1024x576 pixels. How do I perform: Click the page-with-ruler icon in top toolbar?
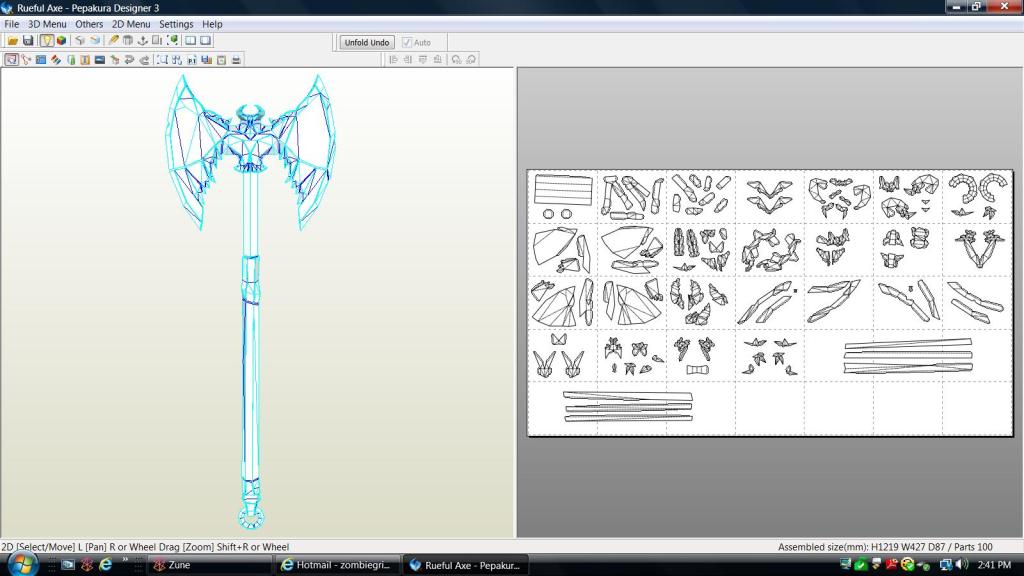157,40
